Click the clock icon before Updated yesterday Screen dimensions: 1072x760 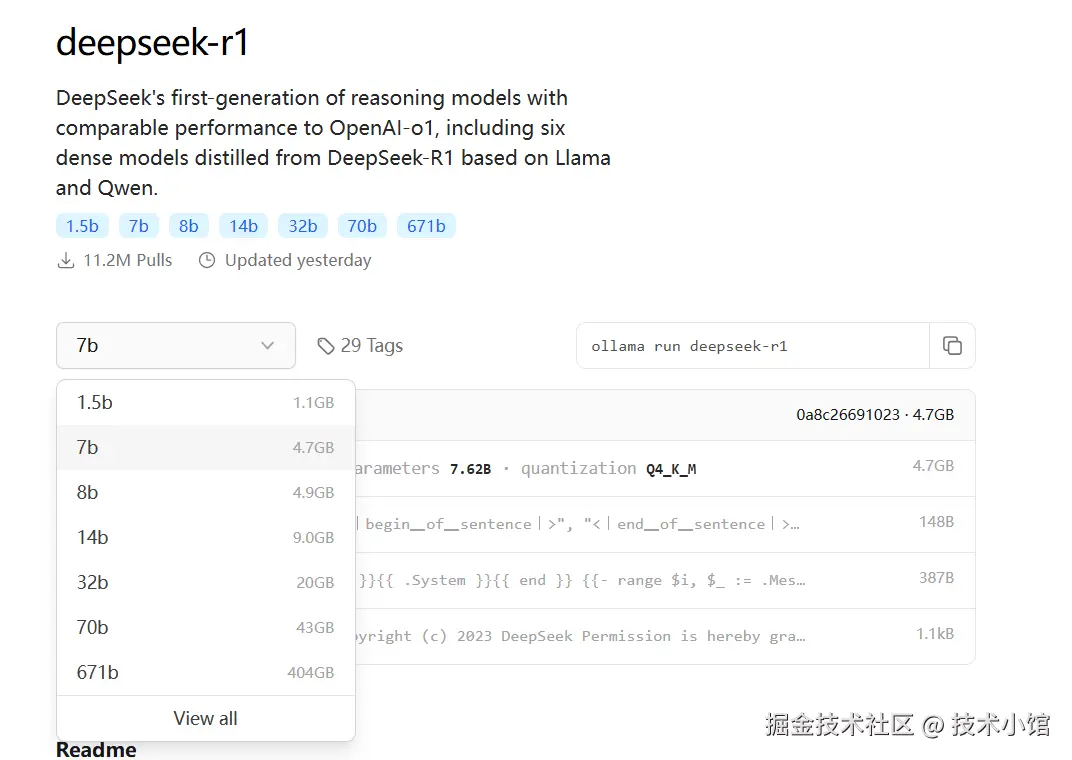(x=207, y=261)
